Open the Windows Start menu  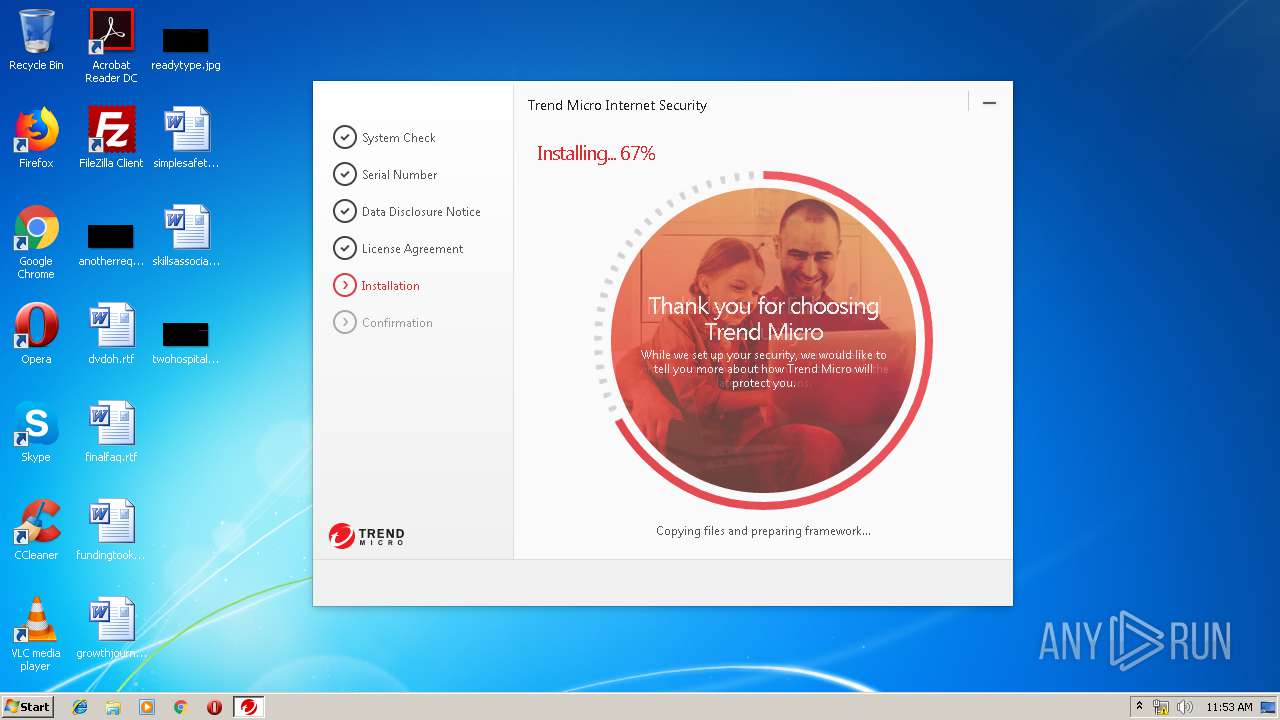(x=28, y=706)
